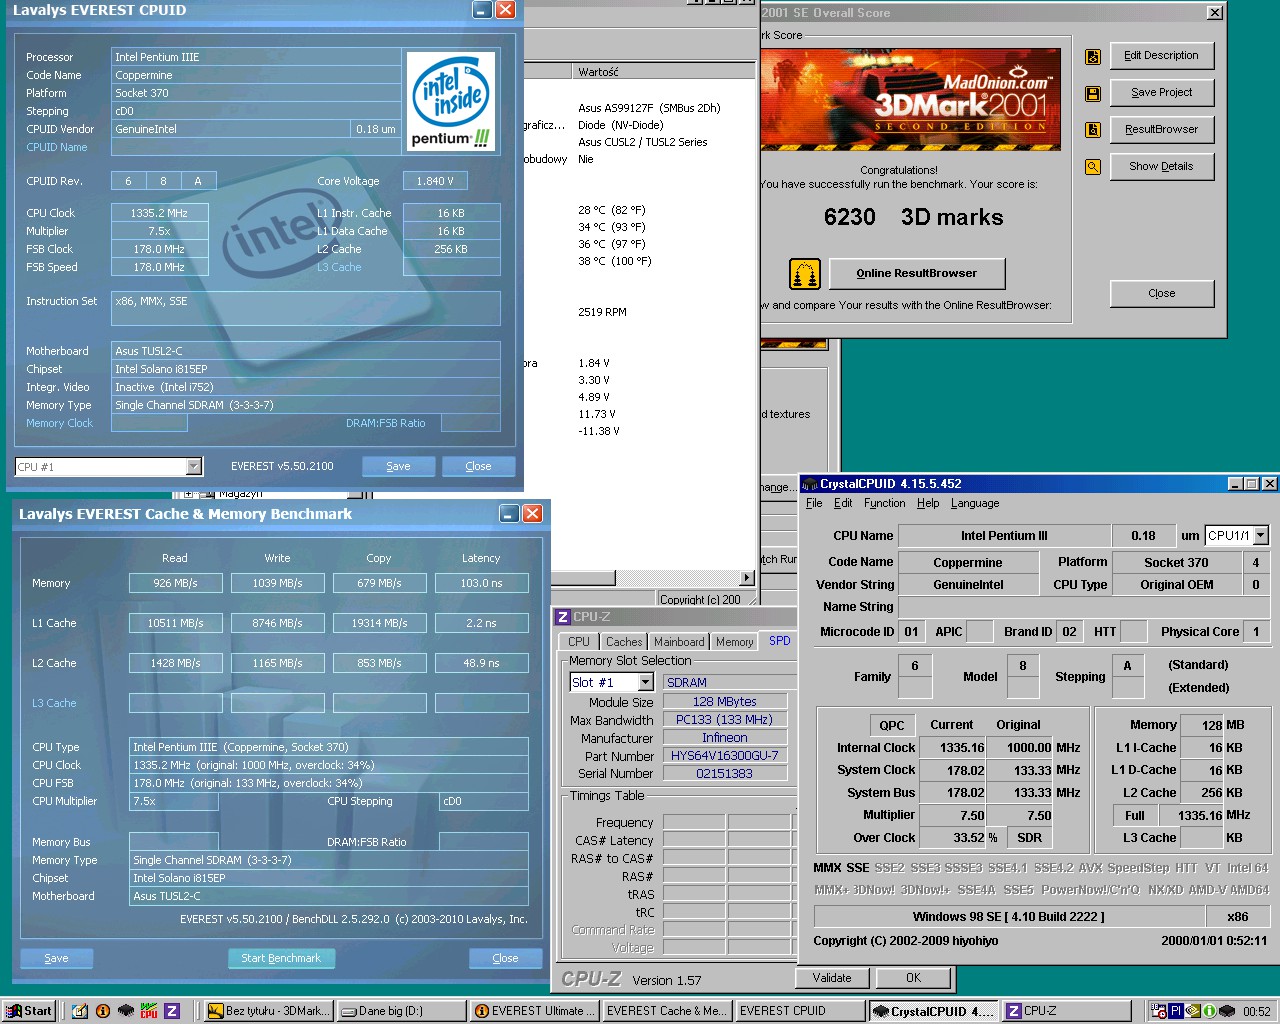The width and height of the screenshot is (1280, 1024).
Task: Switch to Dane big (D:) taskbar item
Action: (401, 1011)
